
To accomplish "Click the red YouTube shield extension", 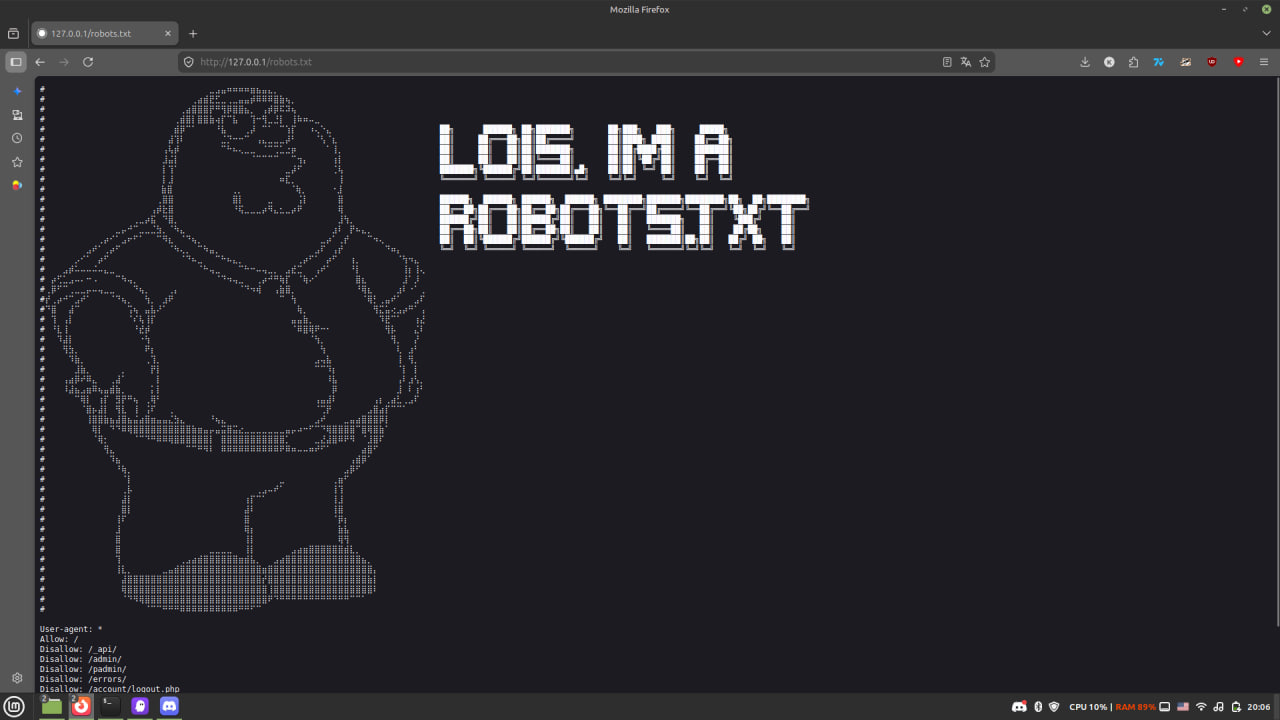I will coord(1238,62).
